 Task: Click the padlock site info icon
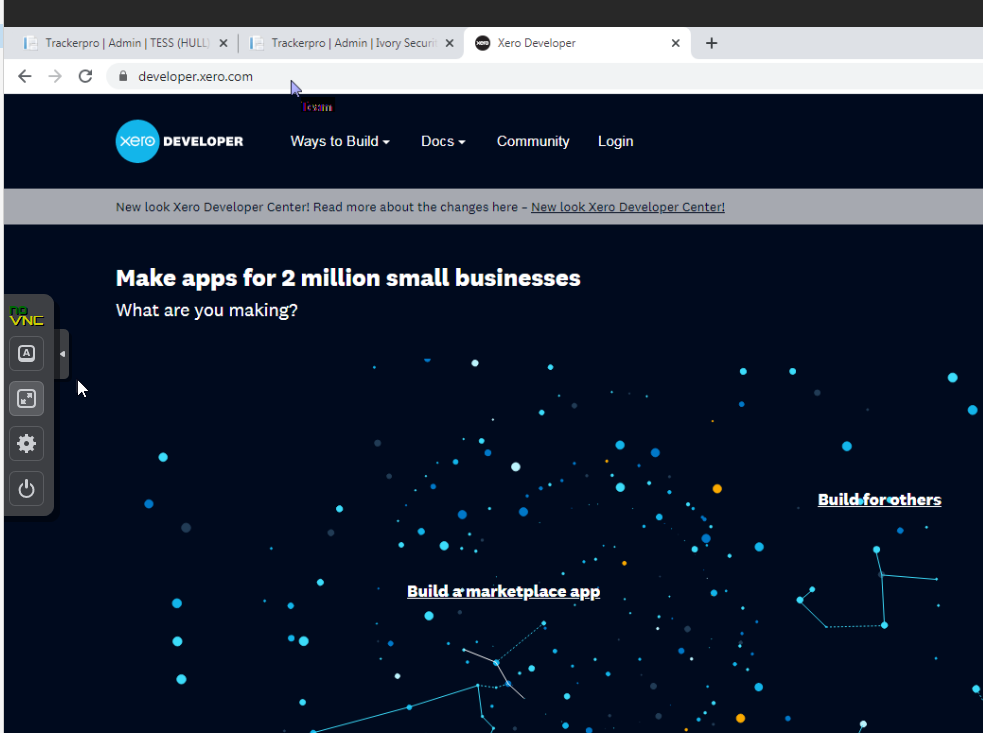123,76
